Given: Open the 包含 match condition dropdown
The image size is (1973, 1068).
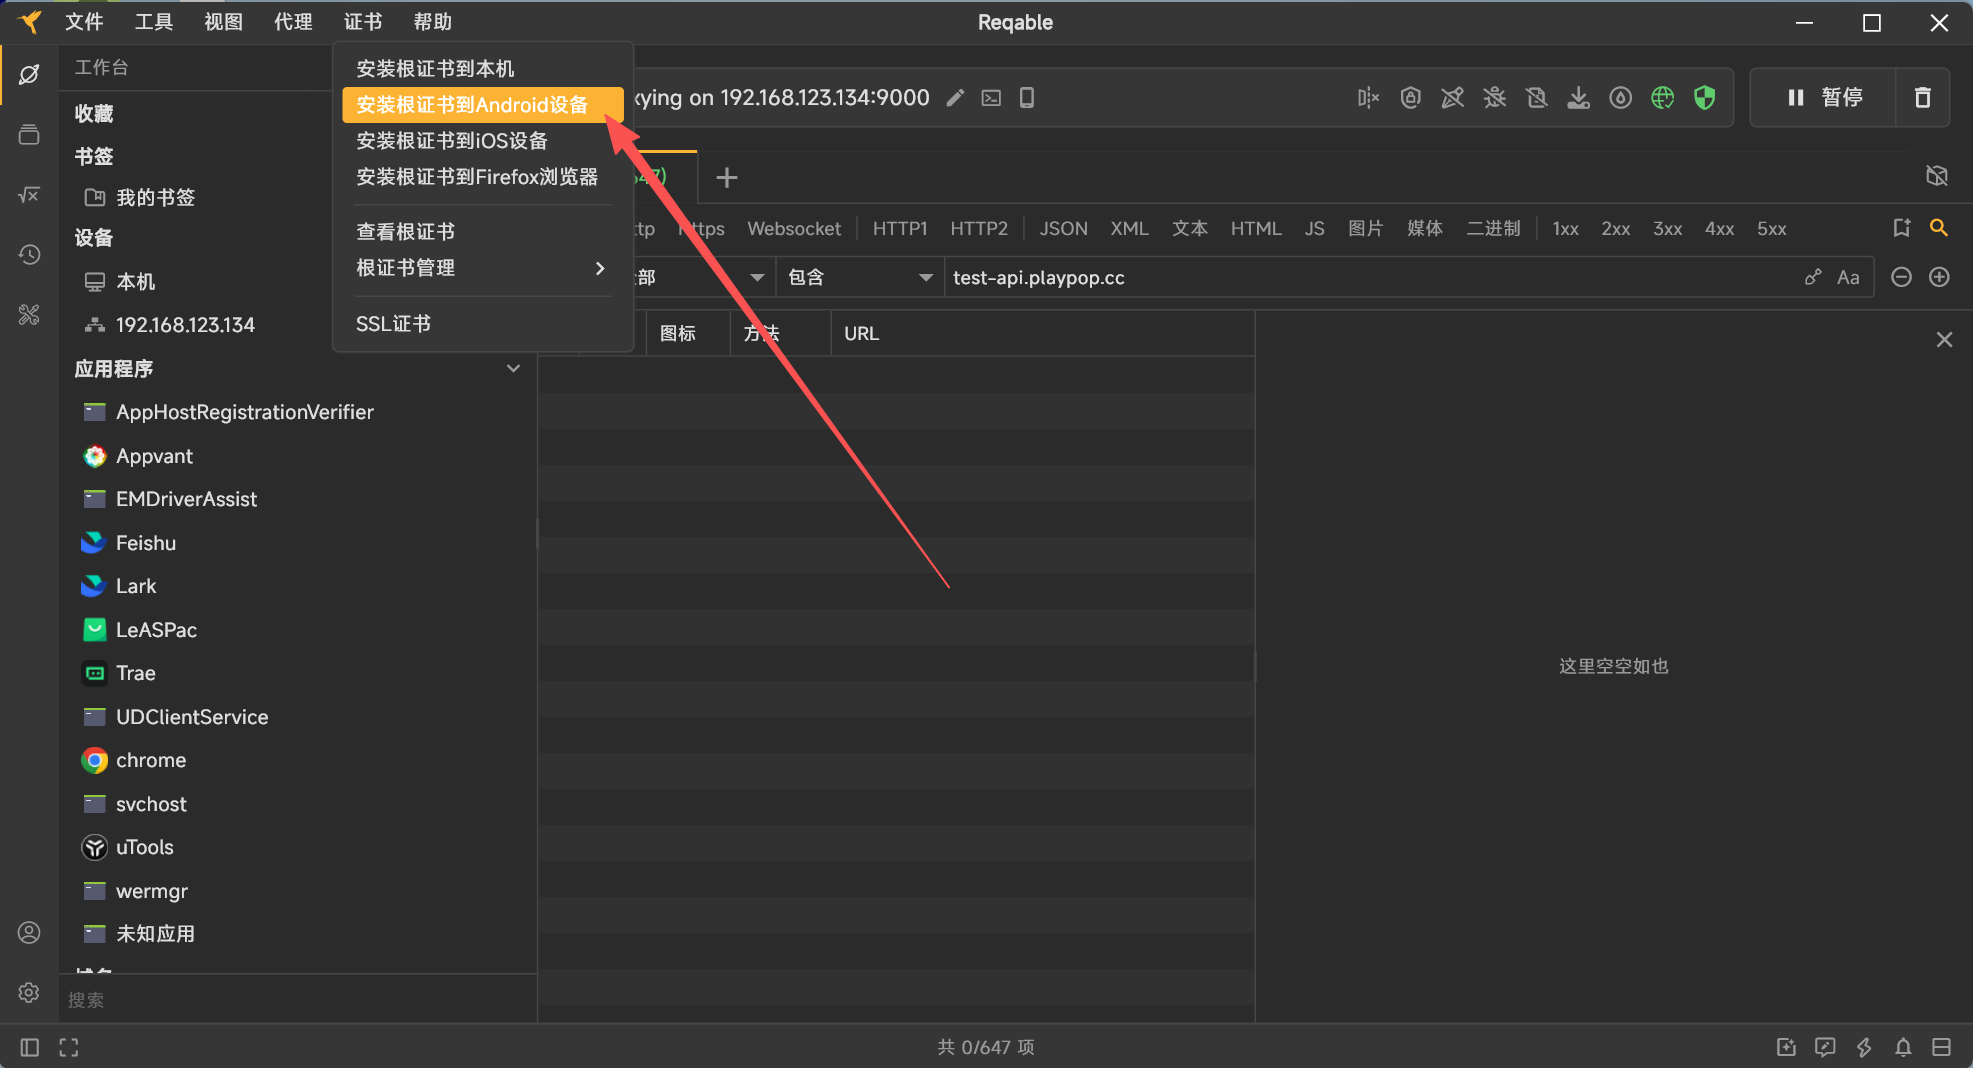Looking at the screenshot, I should tap(860, 278).
